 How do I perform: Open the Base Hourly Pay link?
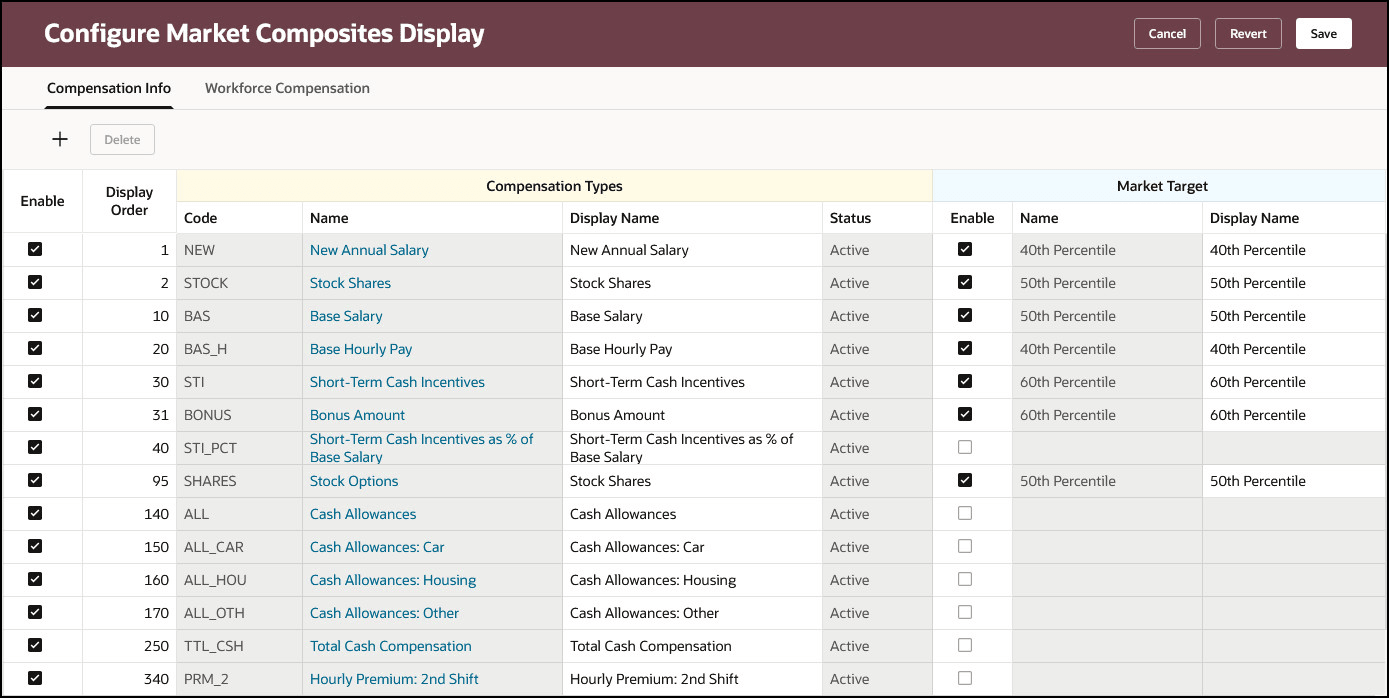pos(361,349)
